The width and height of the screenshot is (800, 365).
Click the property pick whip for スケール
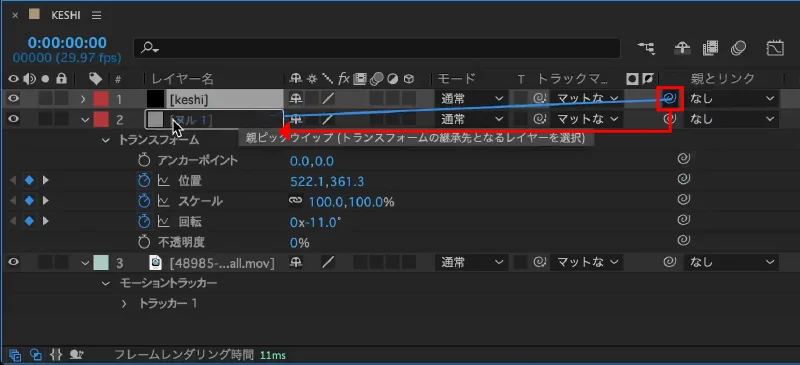coord(684,200)
